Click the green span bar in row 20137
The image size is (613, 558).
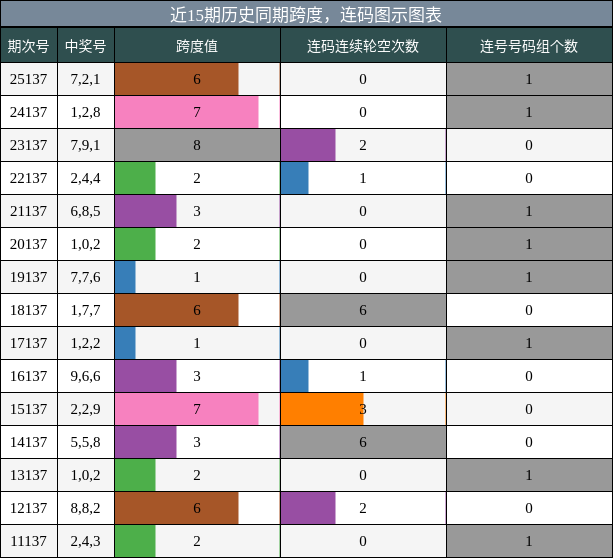[x=135, y=244]
